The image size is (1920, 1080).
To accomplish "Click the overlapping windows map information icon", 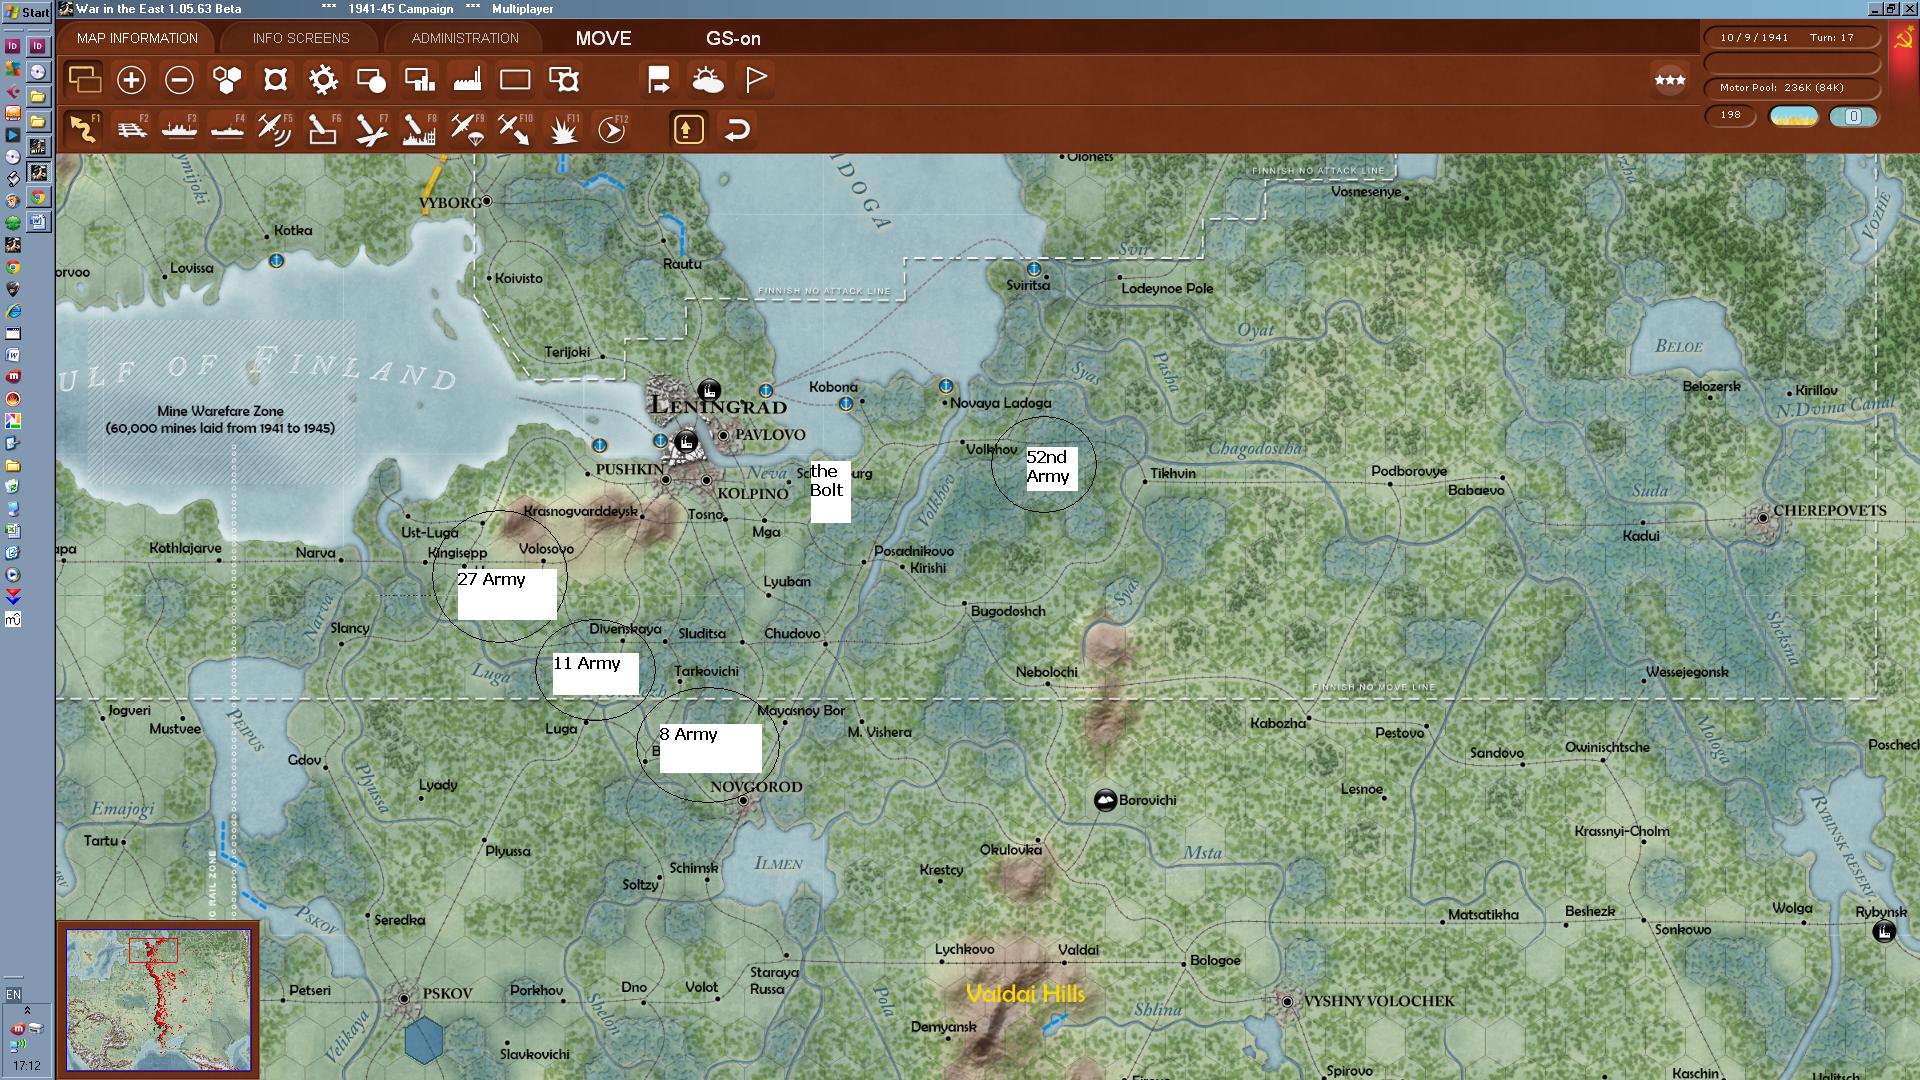I will point(84,79).
